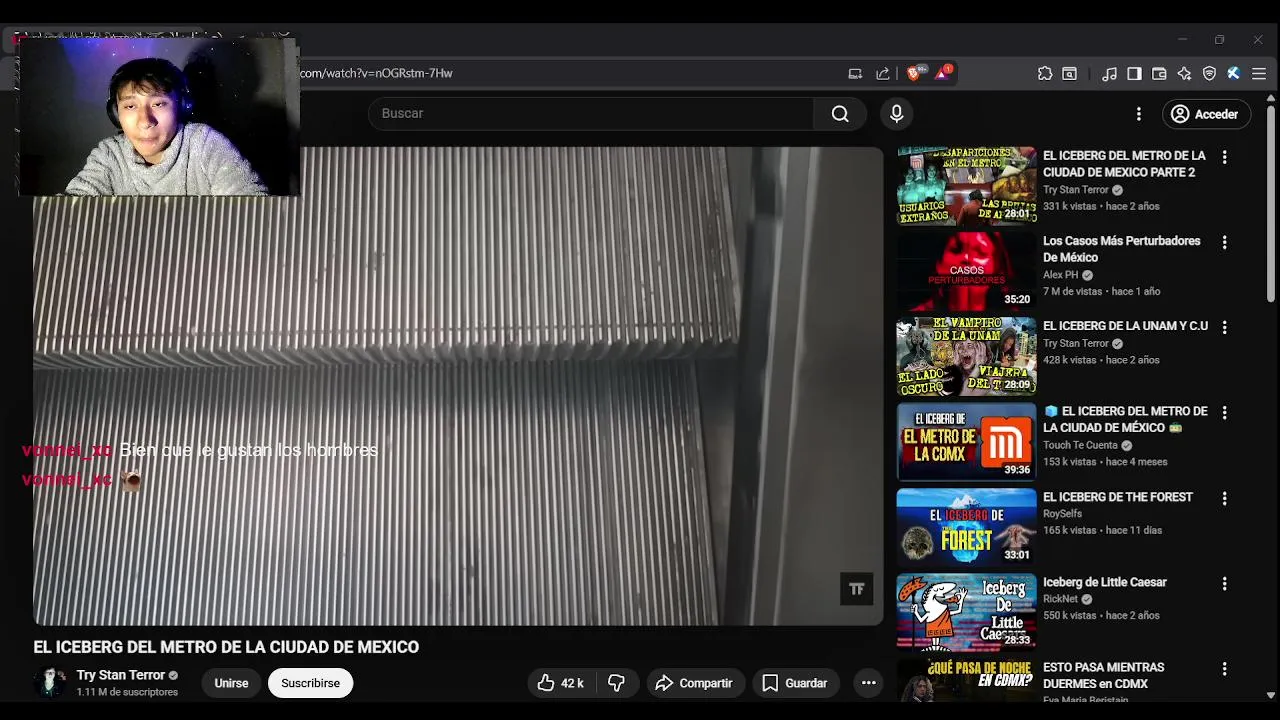Click the text overlay icon on video corner
Image resolution: width=1280 pixels, height=720 pixels.
(x=857, y=589)
